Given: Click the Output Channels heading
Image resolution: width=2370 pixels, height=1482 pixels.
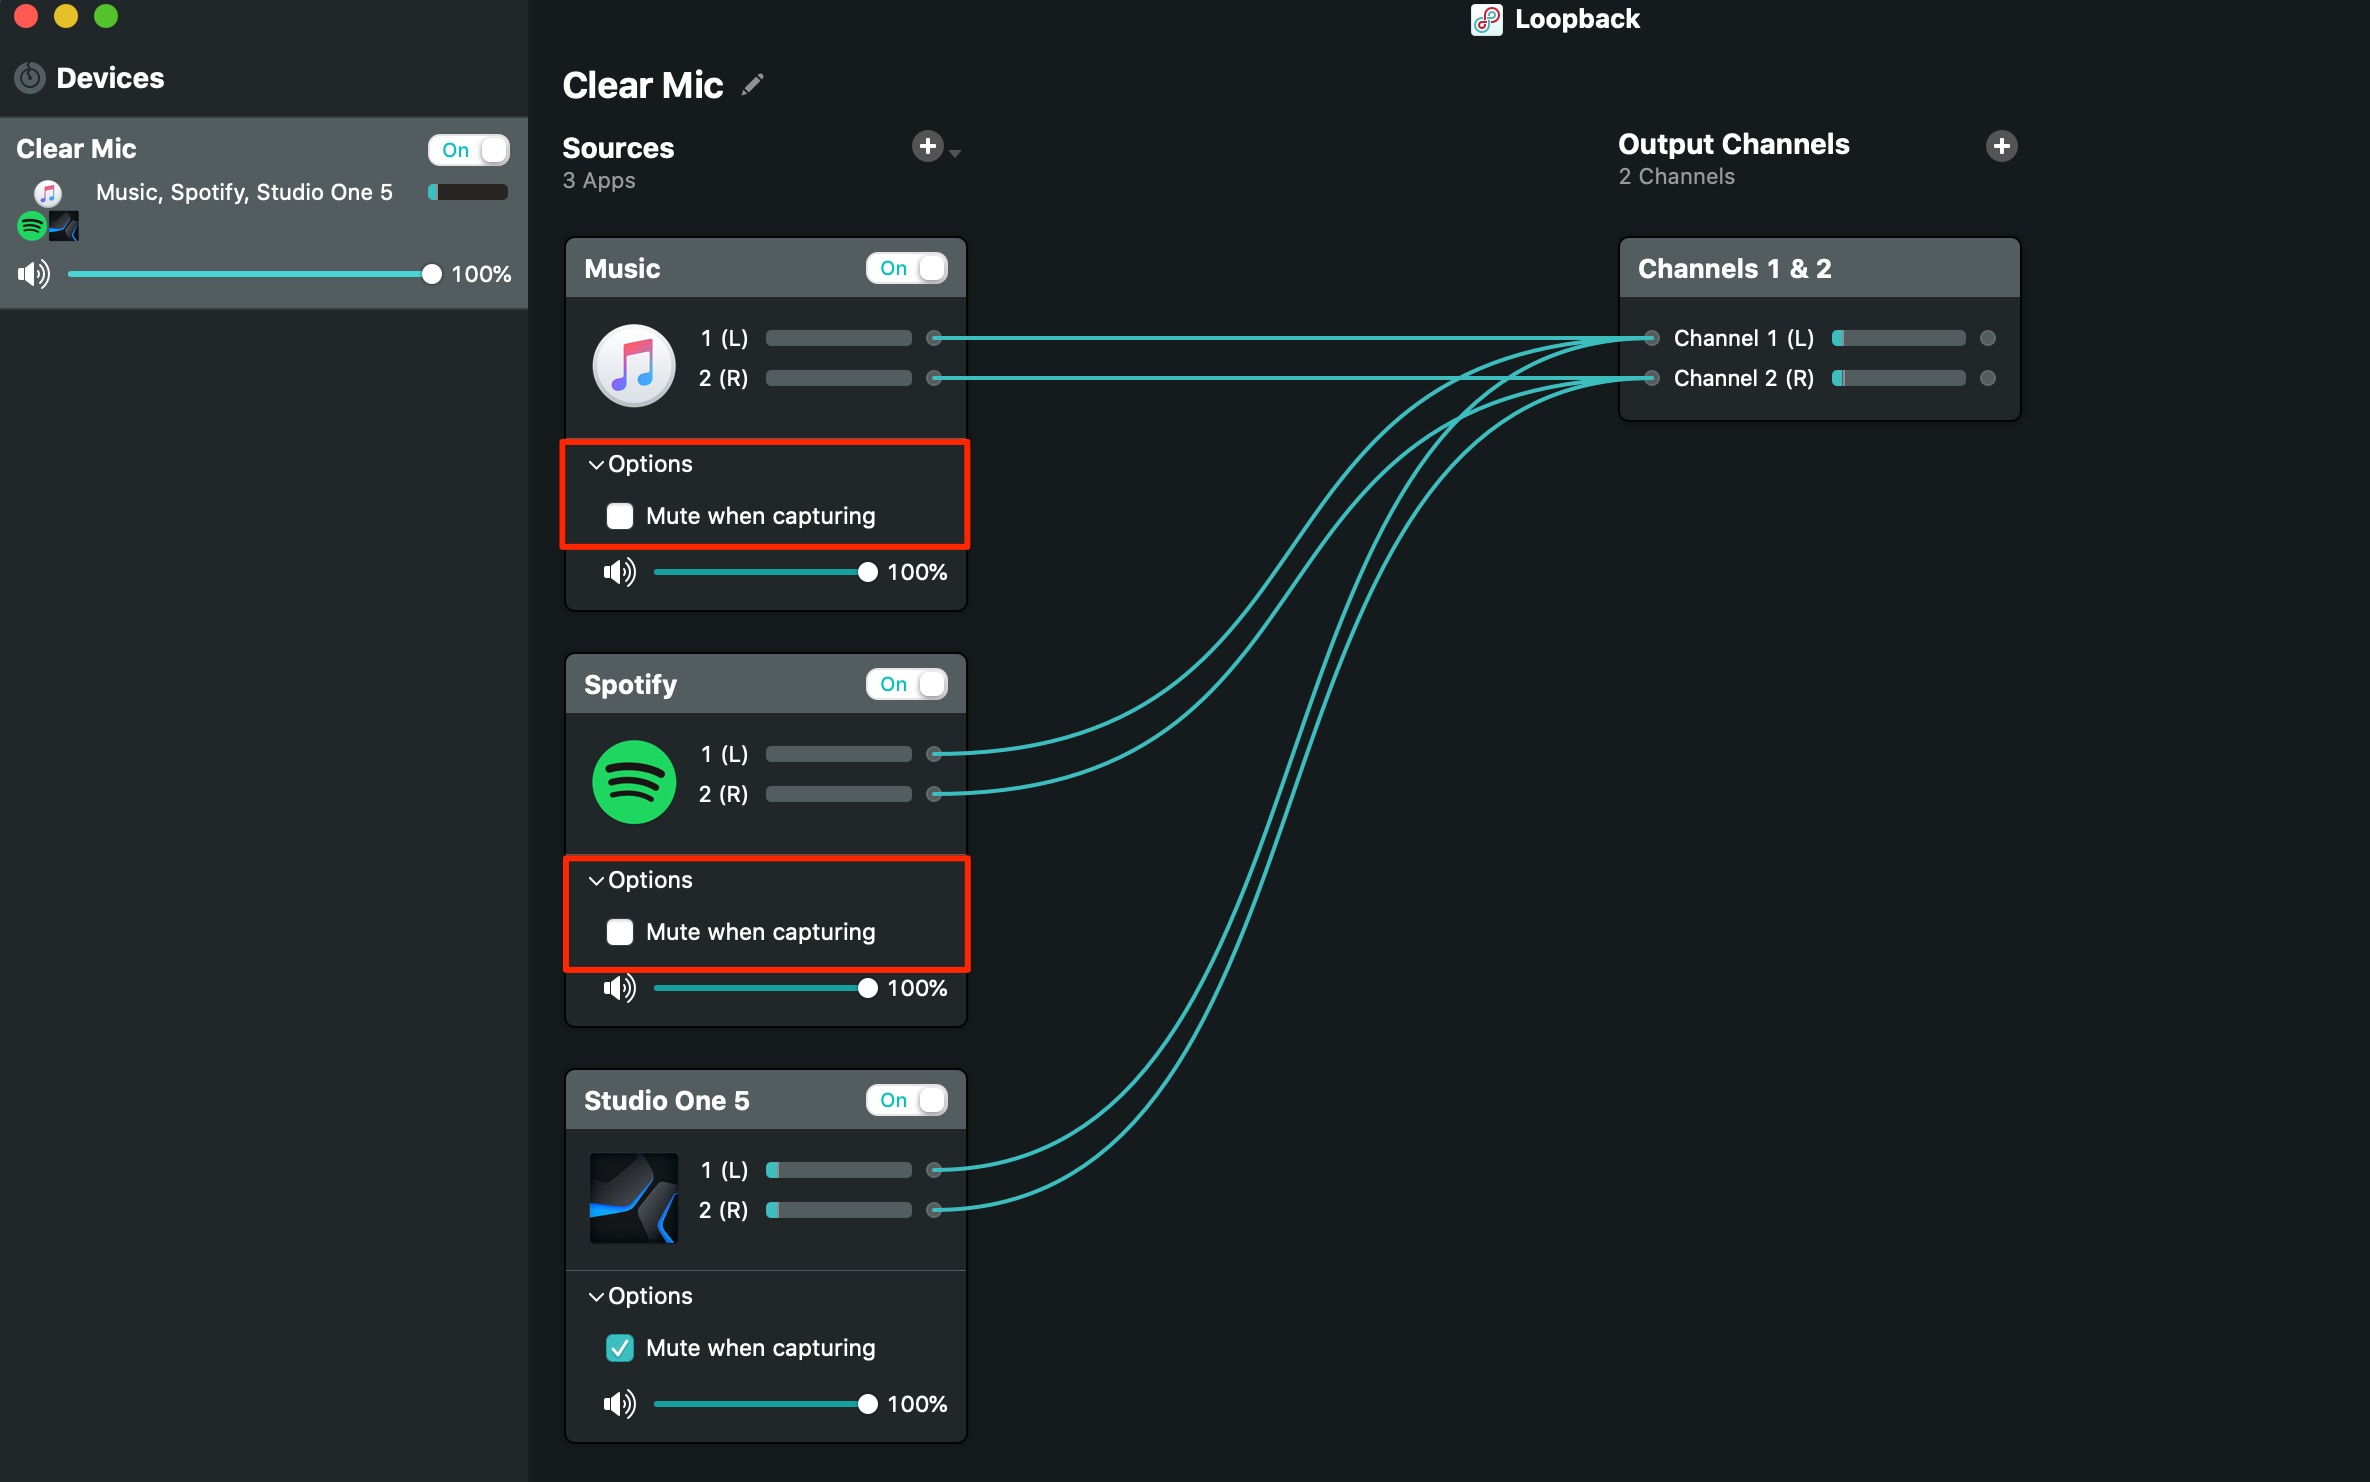Looking at the screenshot, I should click(1734, 144).
